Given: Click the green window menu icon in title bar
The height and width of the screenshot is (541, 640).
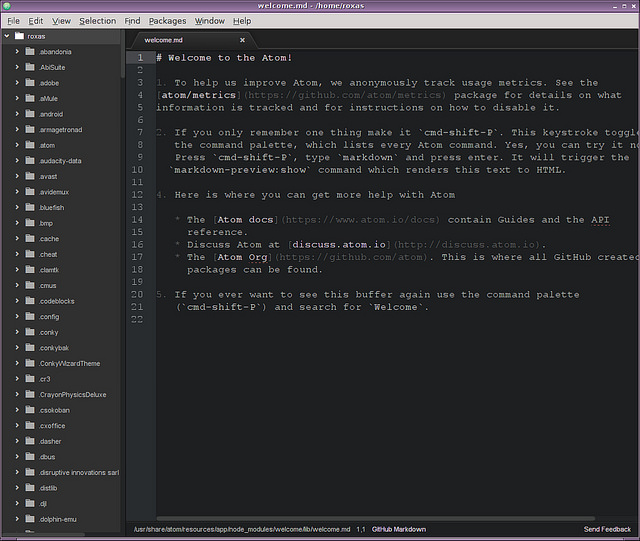Looking at the screenshot, I should (x=7, y=6).
